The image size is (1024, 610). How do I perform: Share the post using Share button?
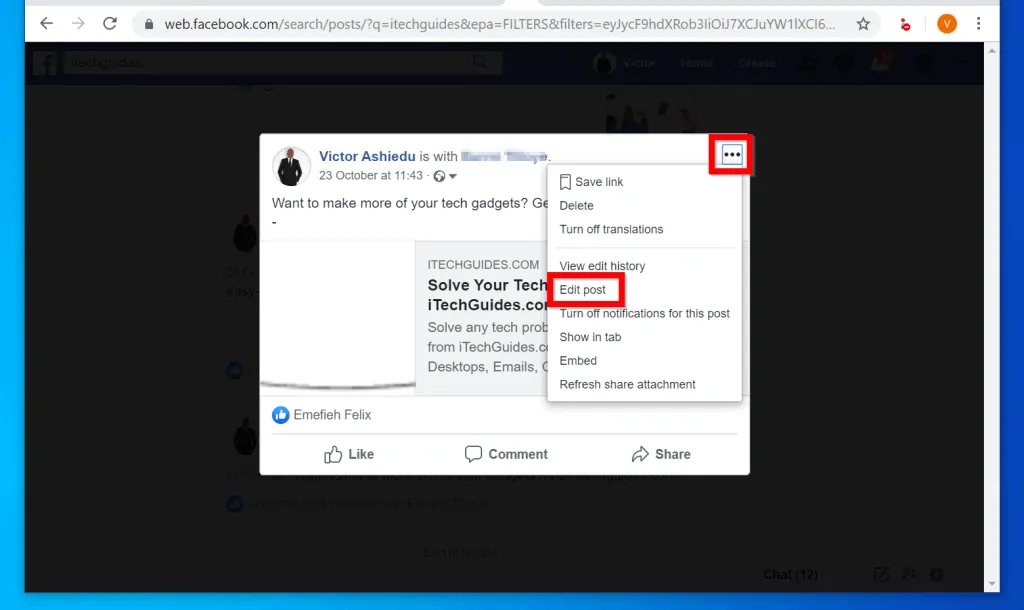pyautogui.click(x=661, y=454)
